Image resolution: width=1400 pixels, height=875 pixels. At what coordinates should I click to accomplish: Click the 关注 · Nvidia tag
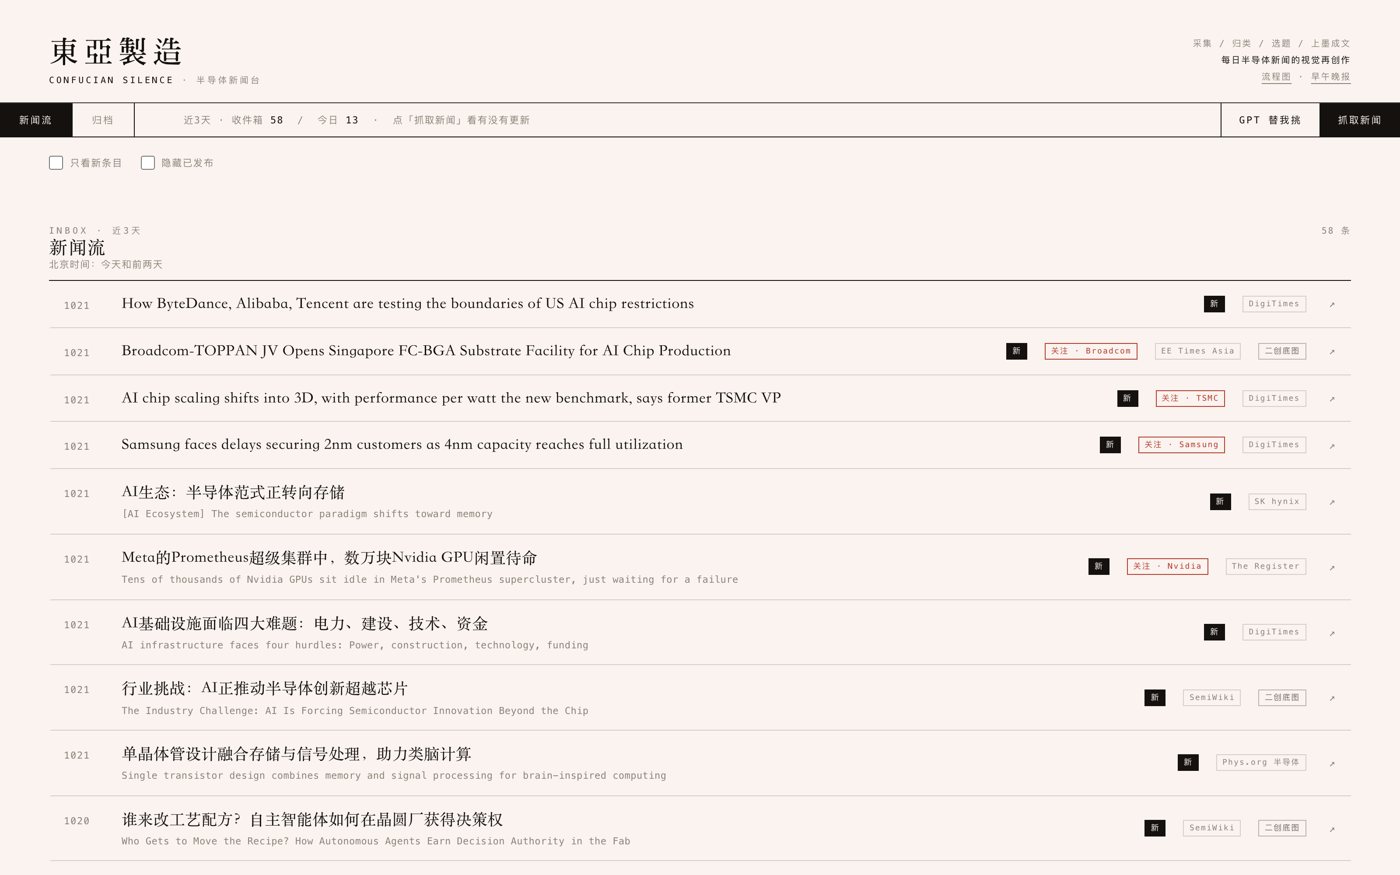pos(1167,566)
